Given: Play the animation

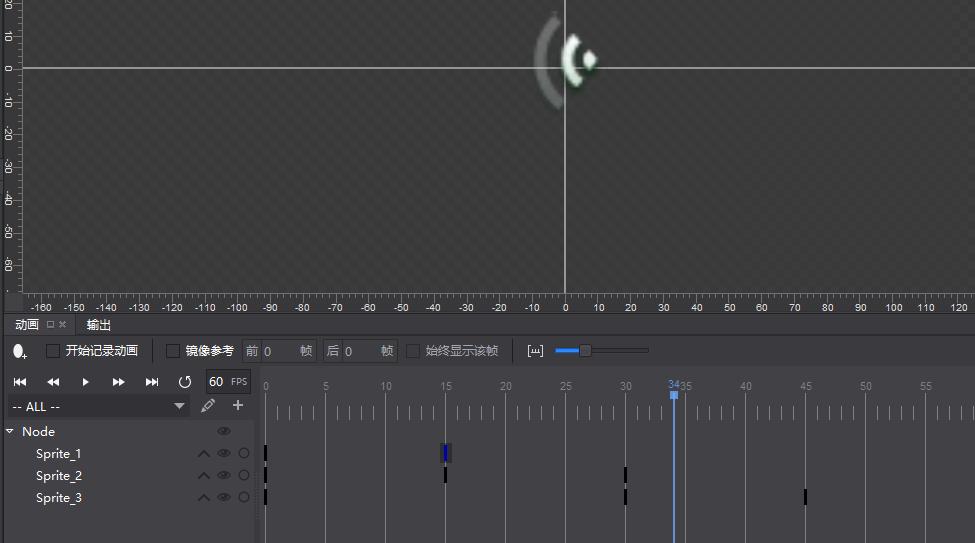Looking at the screenshot, I should click(85, 382).
